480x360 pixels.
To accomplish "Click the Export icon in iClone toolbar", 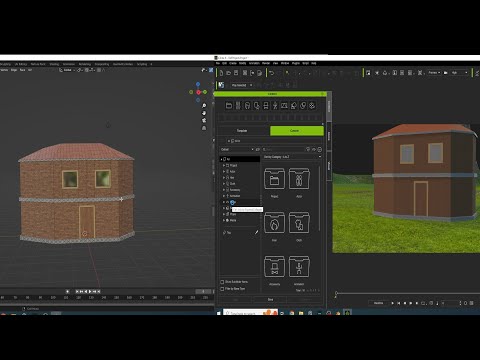I will (x=252, y=73).
